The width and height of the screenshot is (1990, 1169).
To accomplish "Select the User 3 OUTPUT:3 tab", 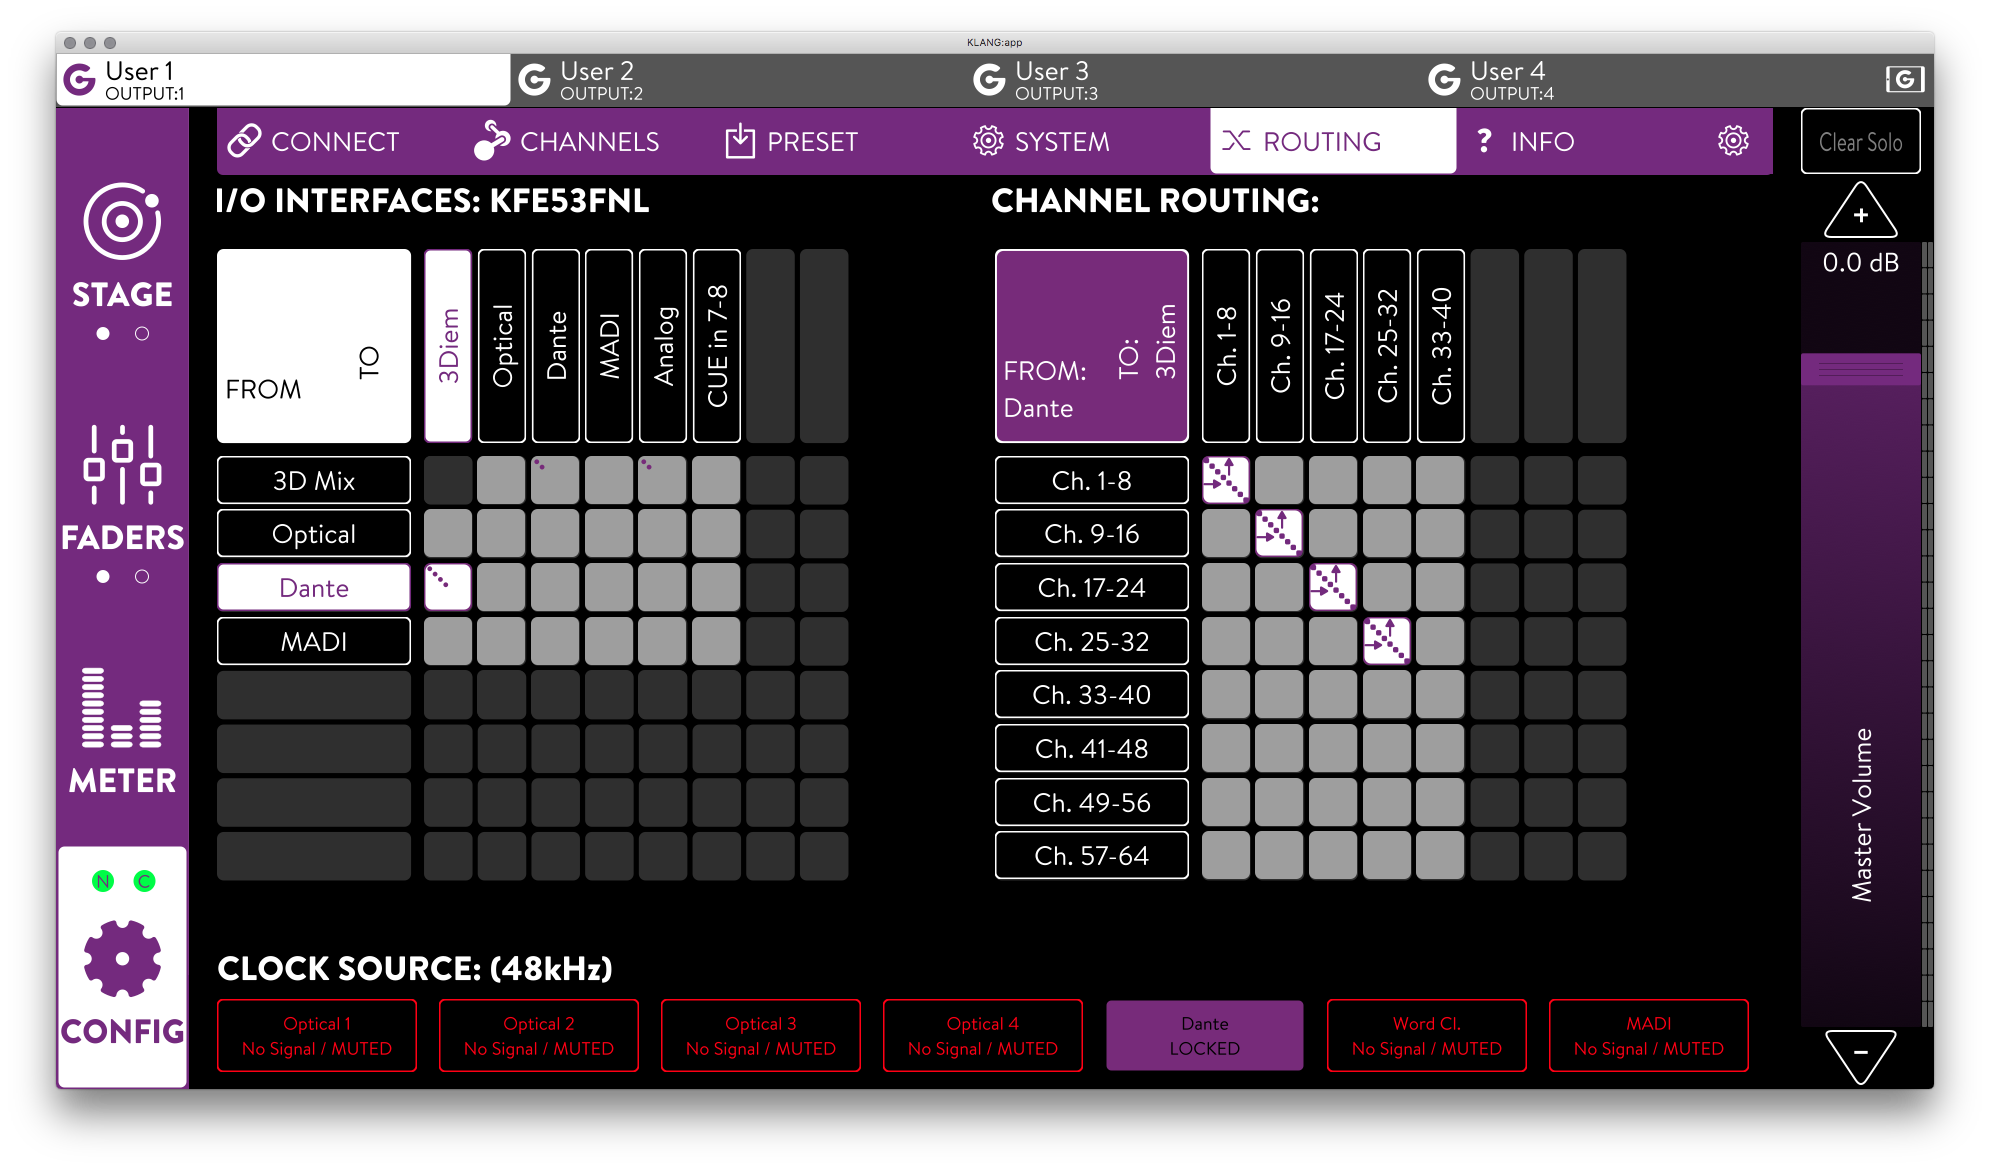I will [1193, 80].
